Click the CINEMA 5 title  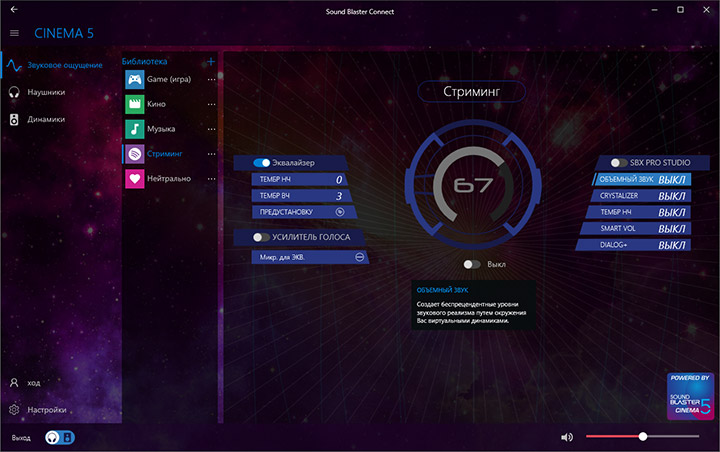(x=64, y=33)
